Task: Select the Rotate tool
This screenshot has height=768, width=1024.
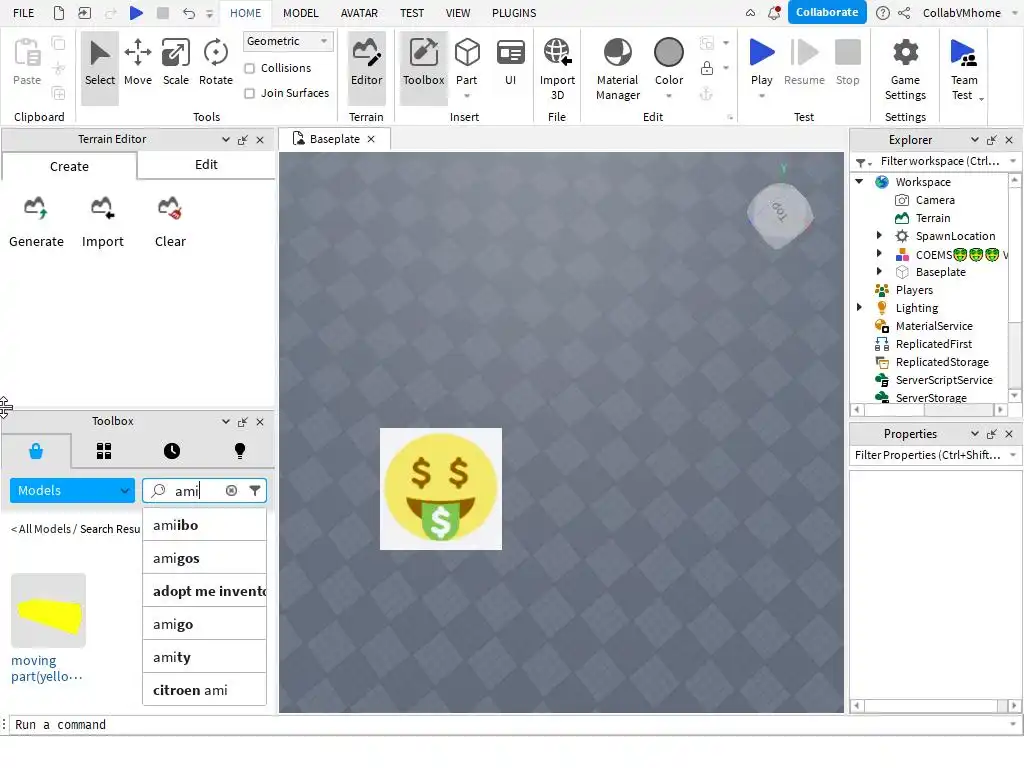Action: pos(216,63)
